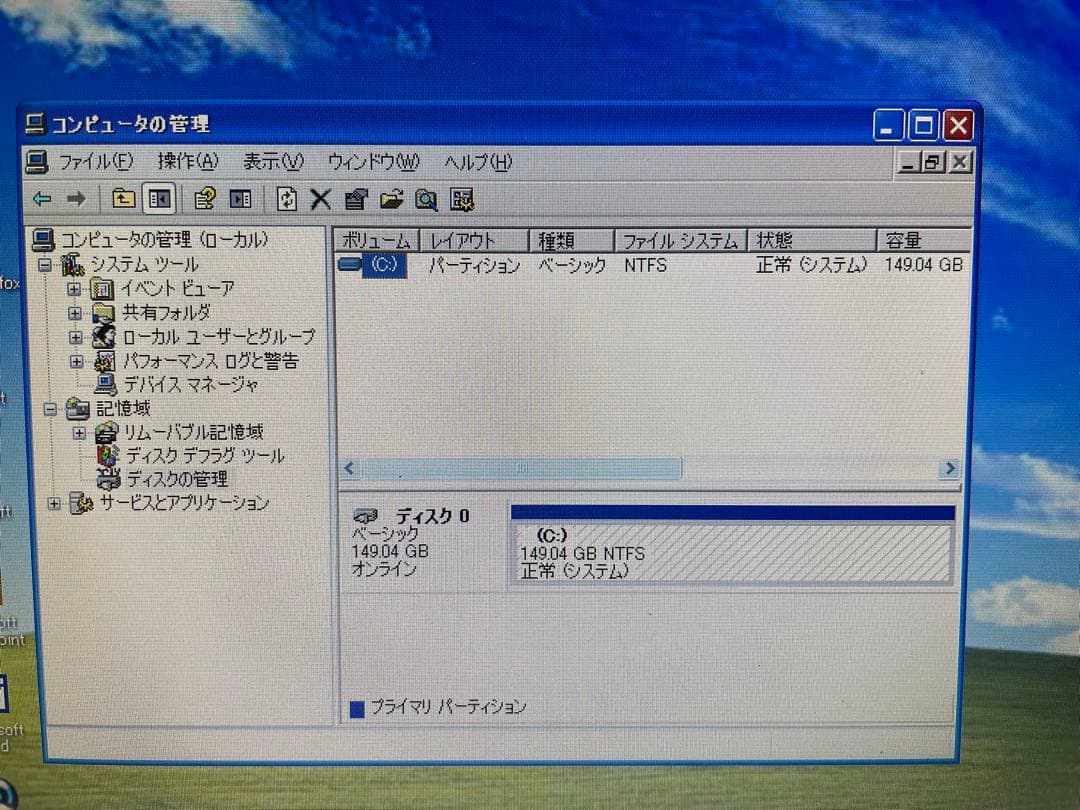
Task: Toggle the show/hide console tree icon
Action: click(x=158, y=199)
